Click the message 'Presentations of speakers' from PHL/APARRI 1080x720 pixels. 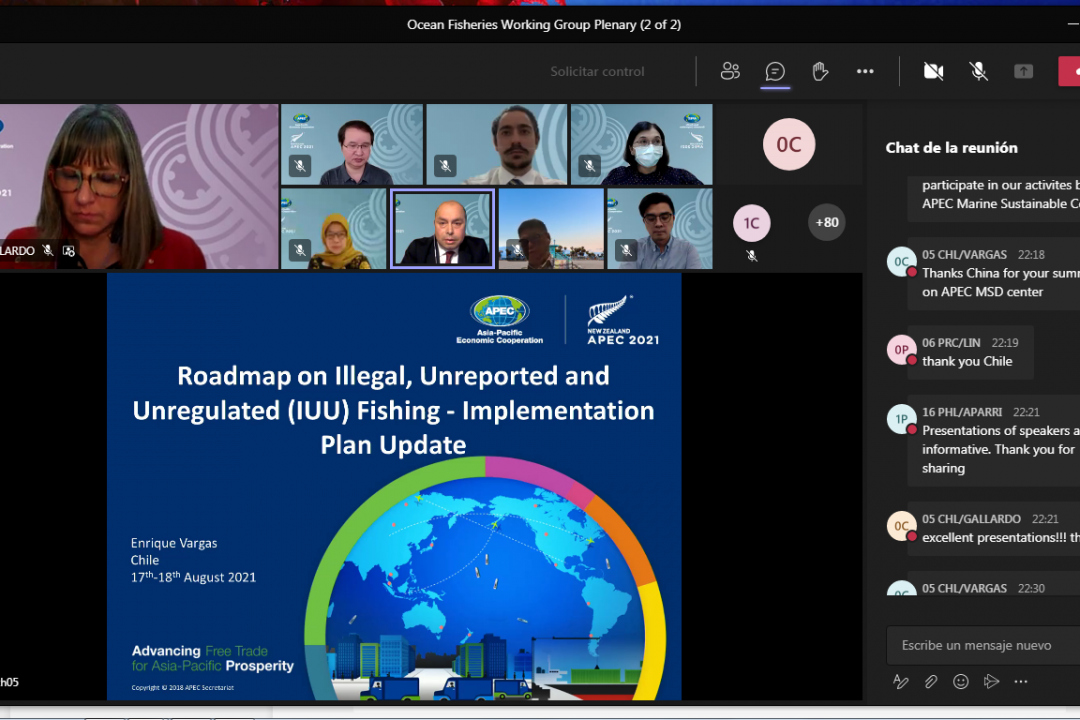pyautogui.click(x=1001, y=449)
